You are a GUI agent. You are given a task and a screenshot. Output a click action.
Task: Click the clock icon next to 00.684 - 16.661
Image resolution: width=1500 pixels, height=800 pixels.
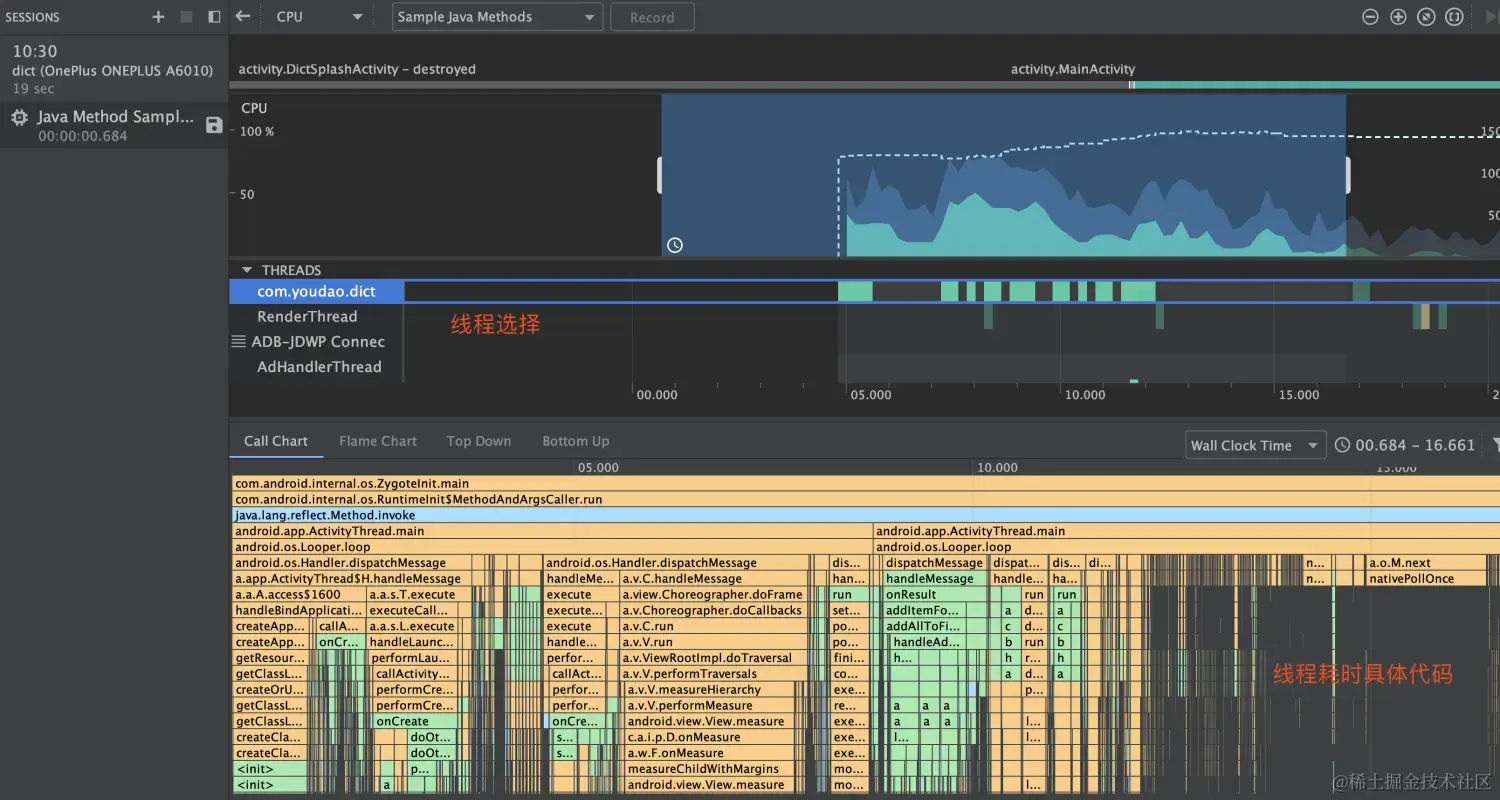[1343, 445]
